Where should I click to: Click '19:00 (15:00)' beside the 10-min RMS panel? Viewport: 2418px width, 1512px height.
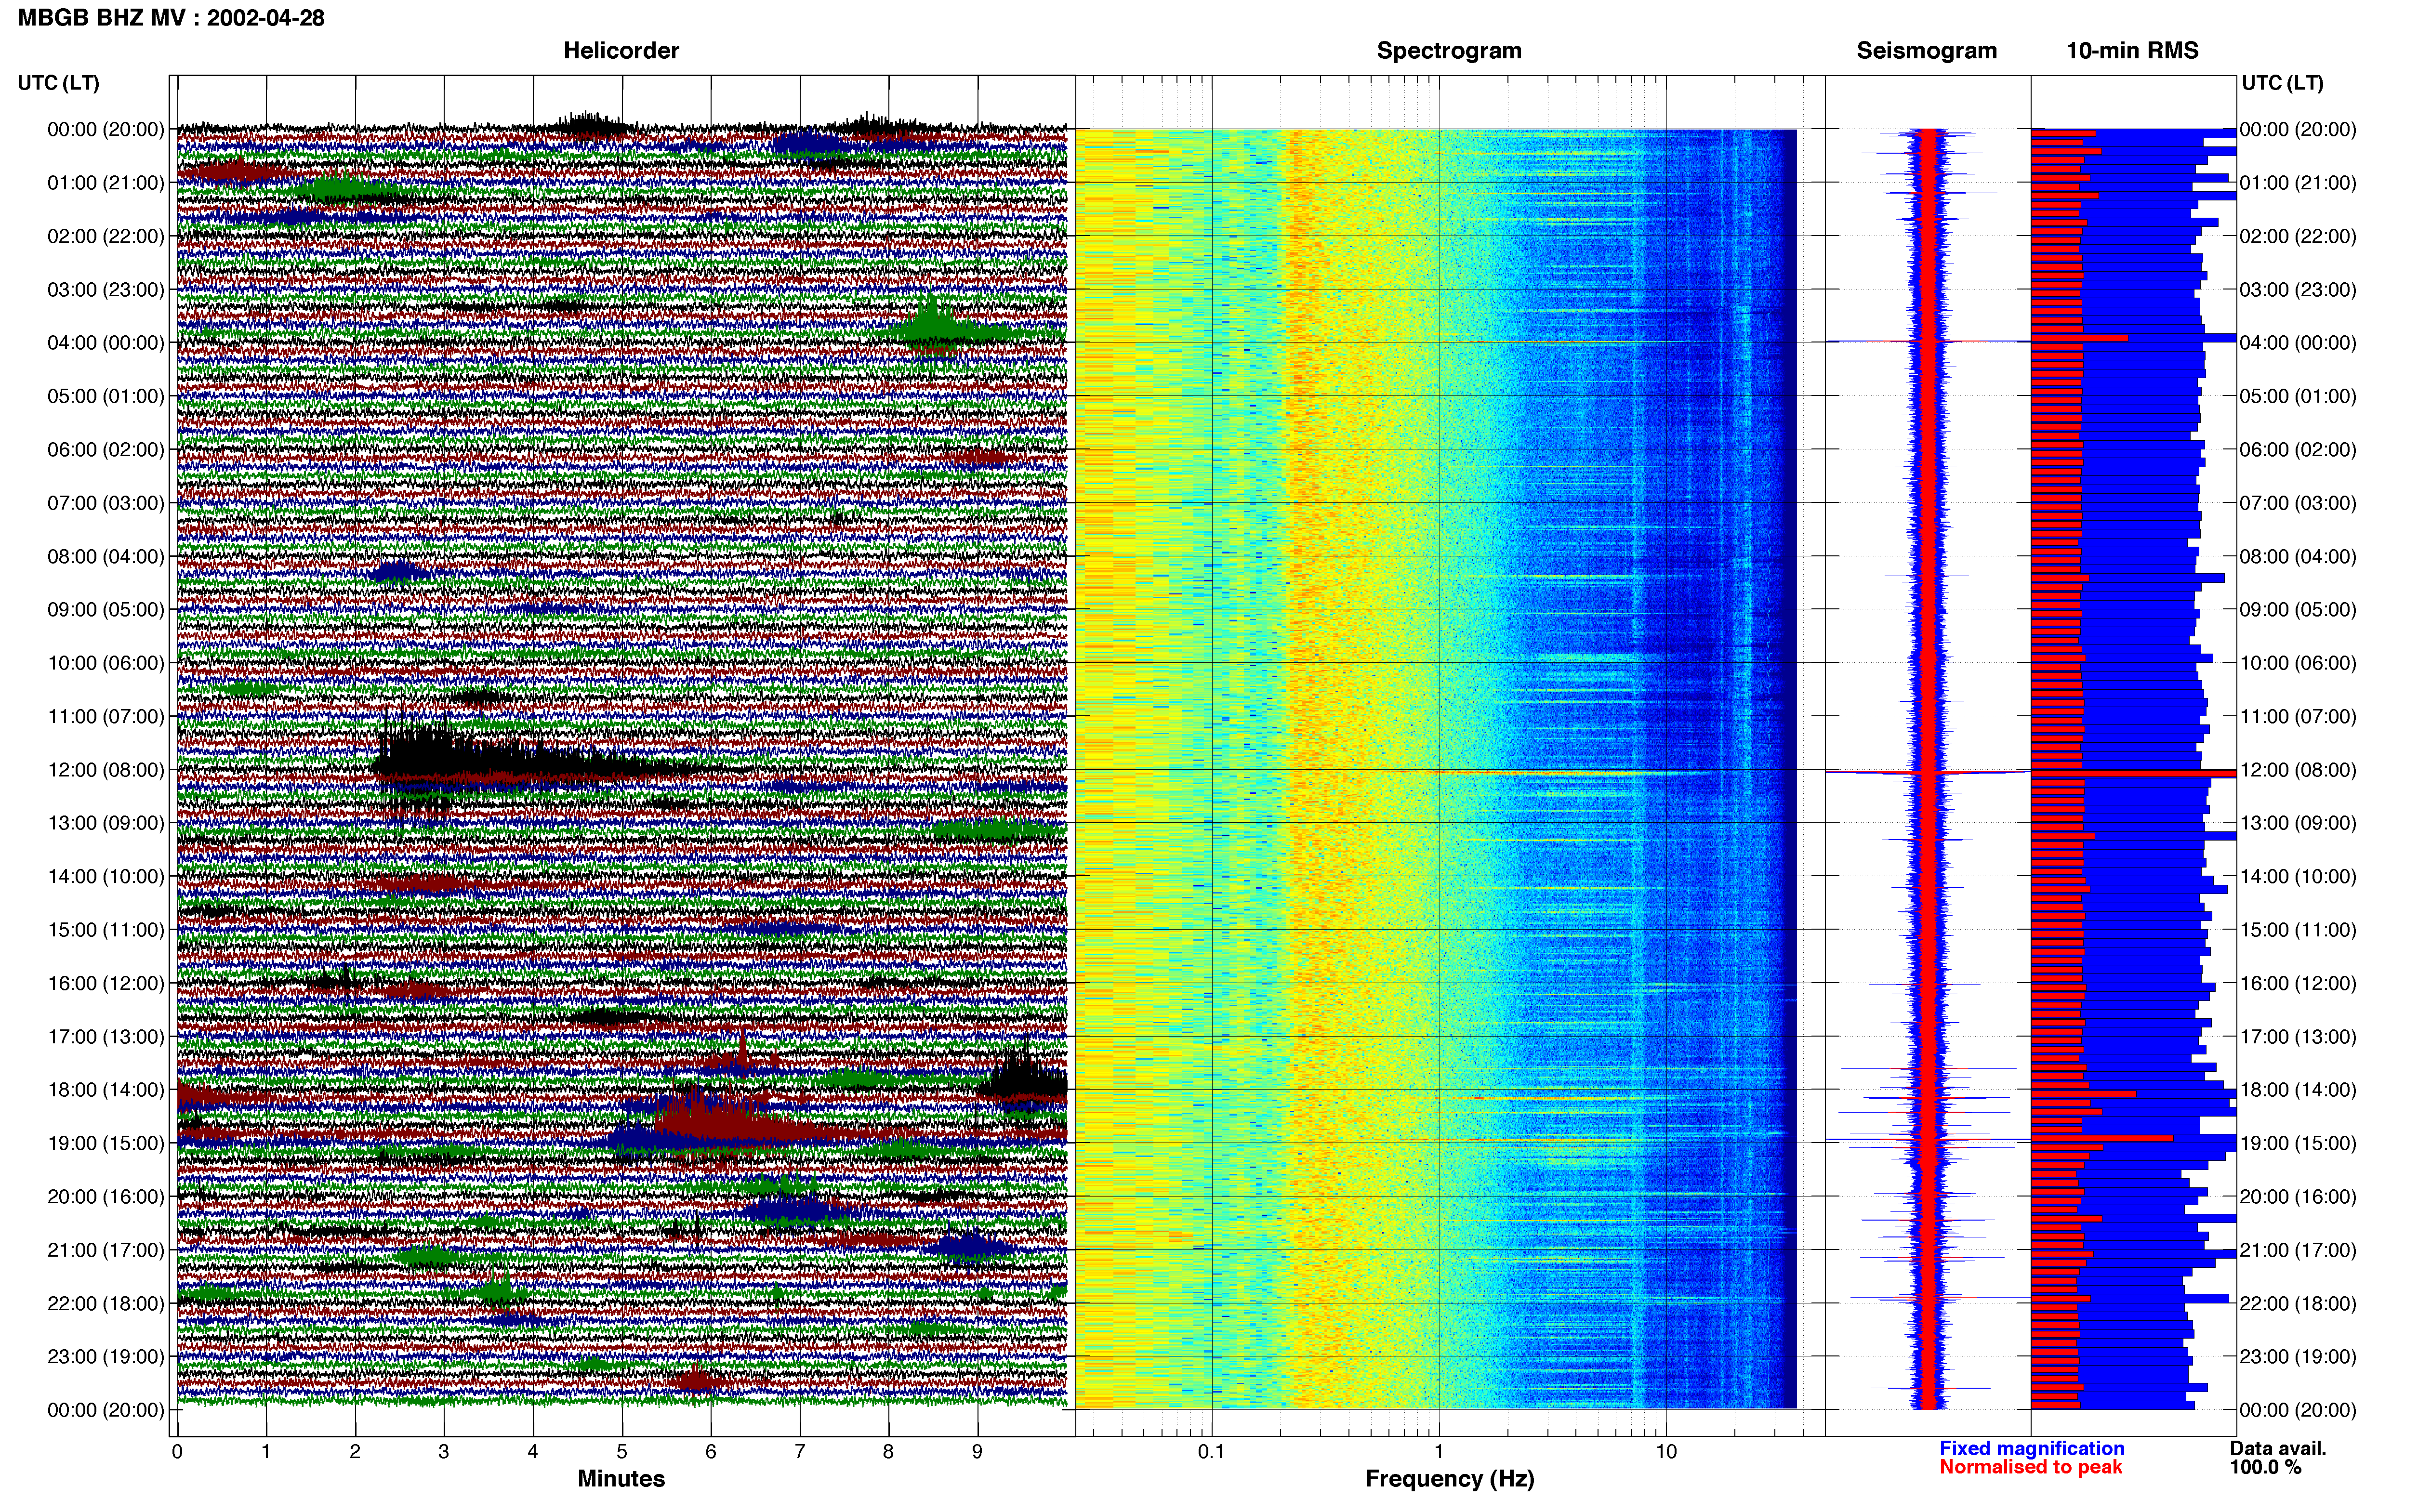(x=2298, y=1144)
